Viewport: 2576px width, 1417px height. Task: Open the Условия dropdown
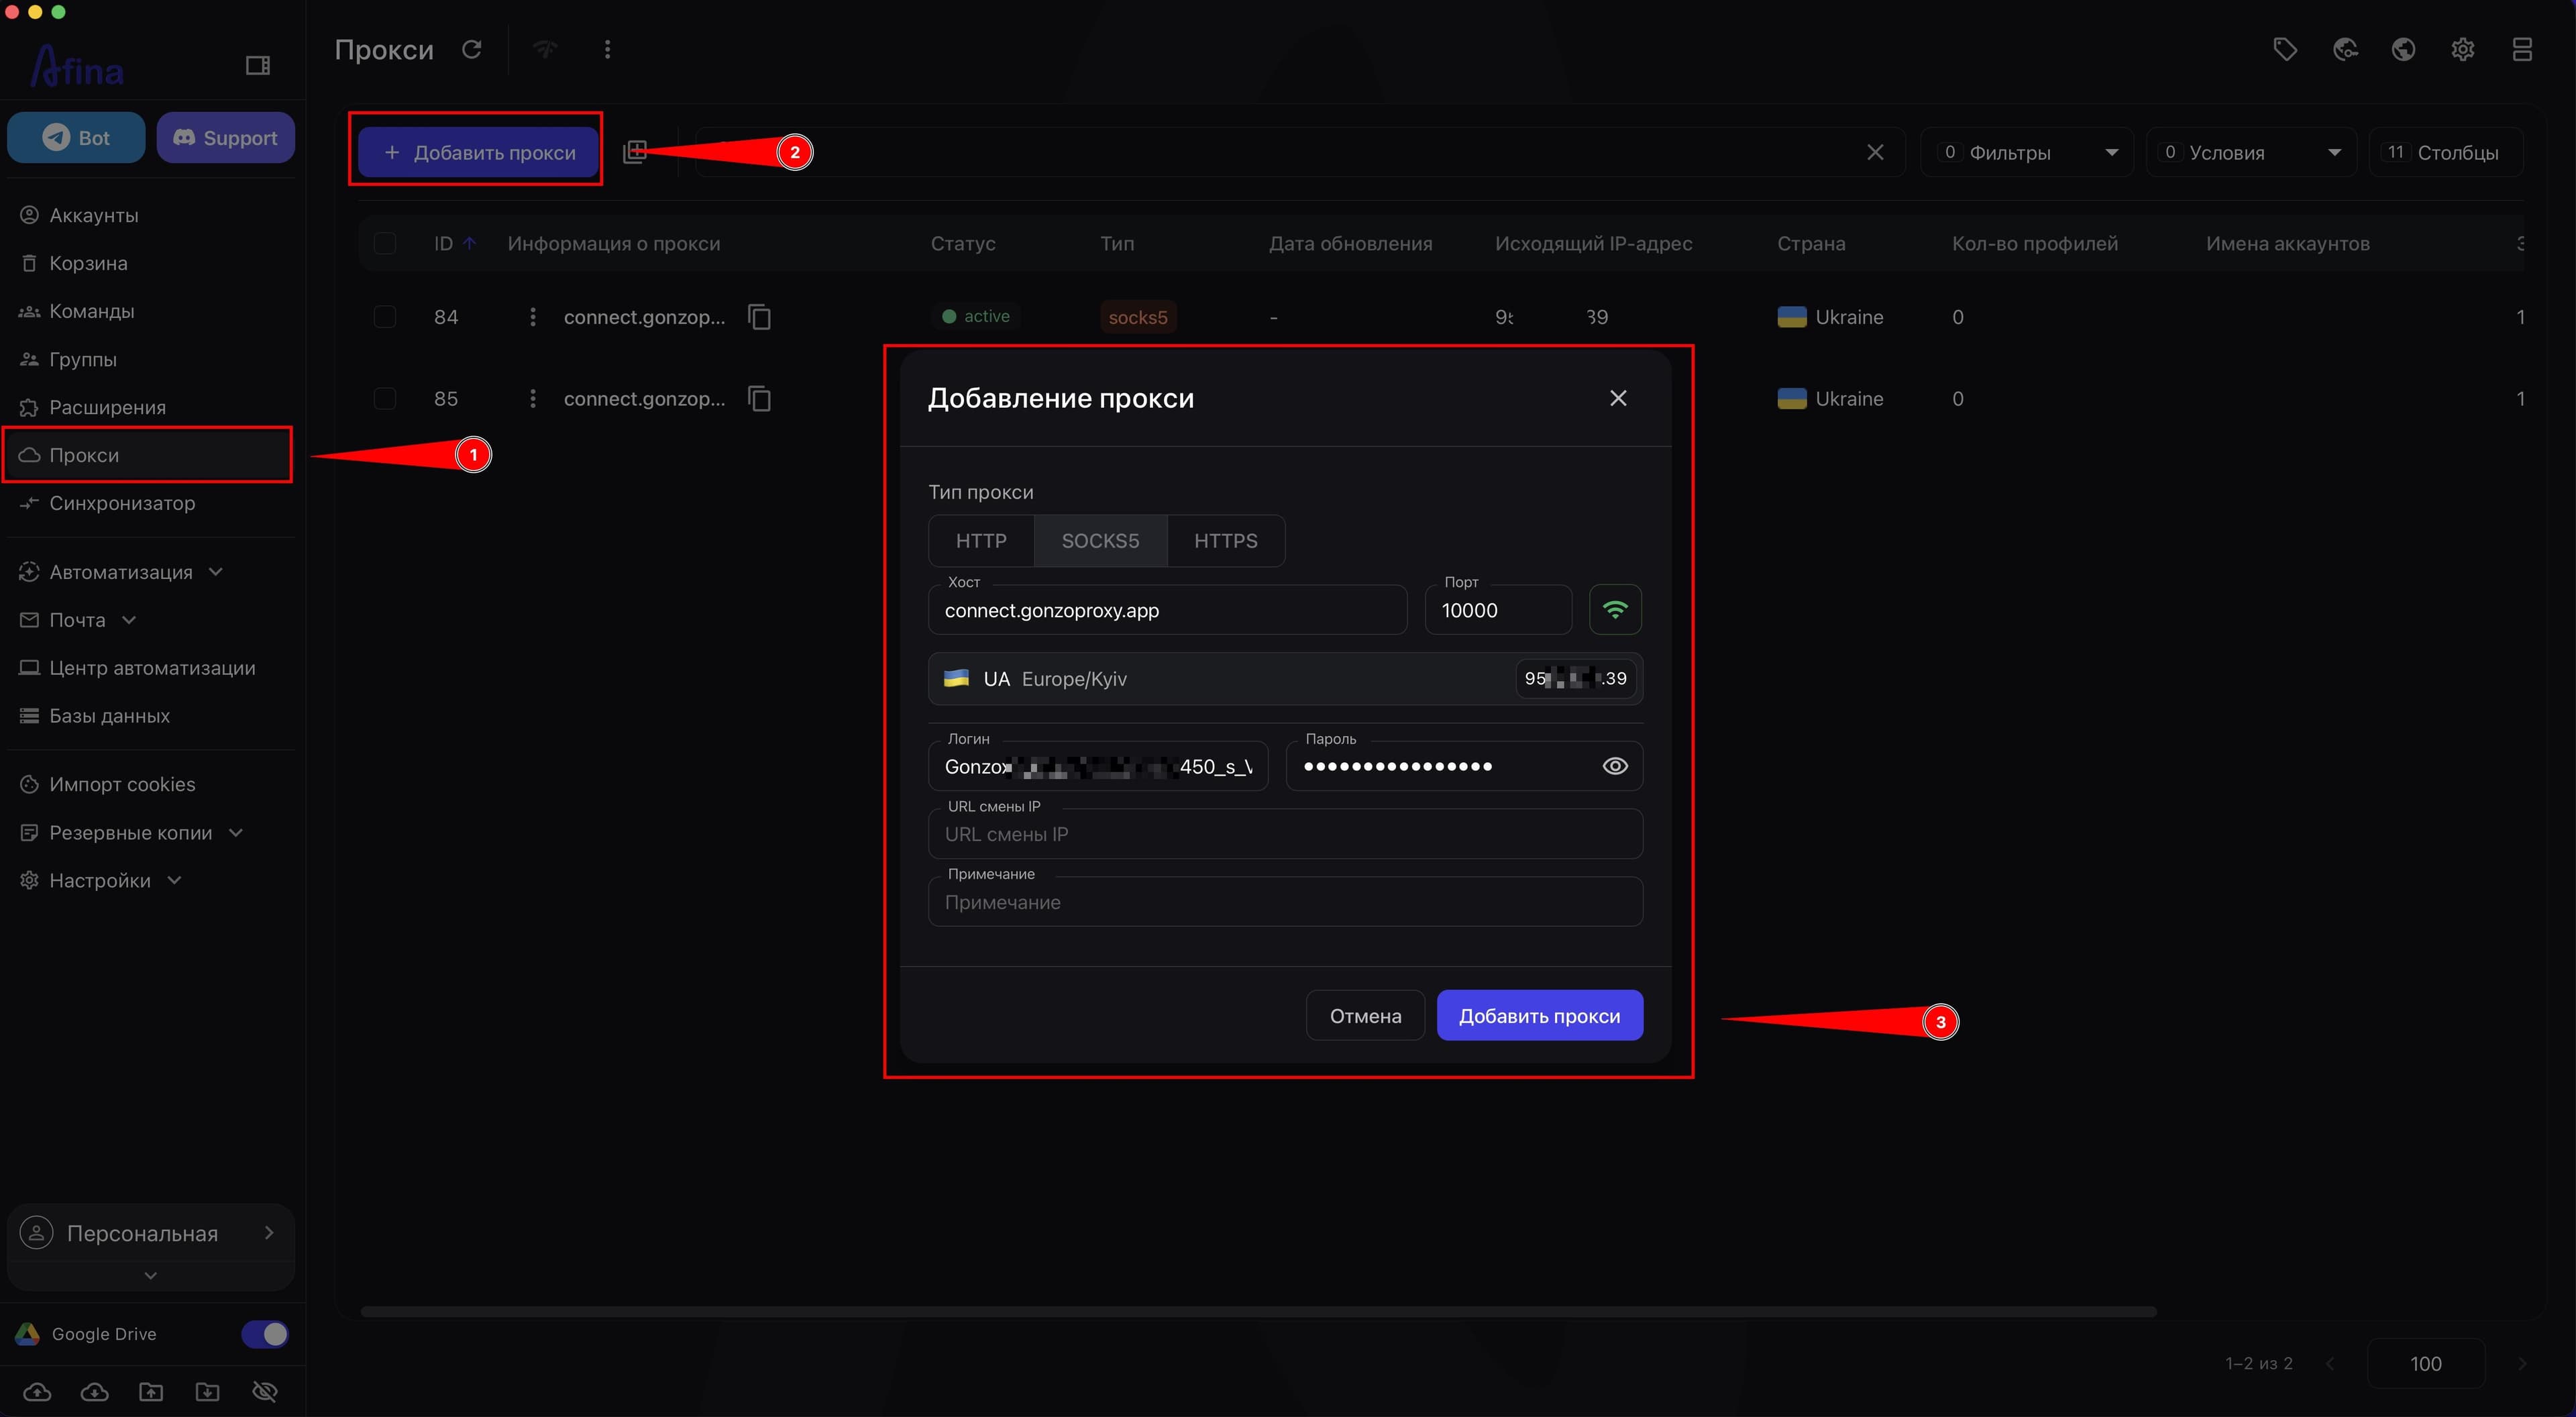[x=2251, y=152]
